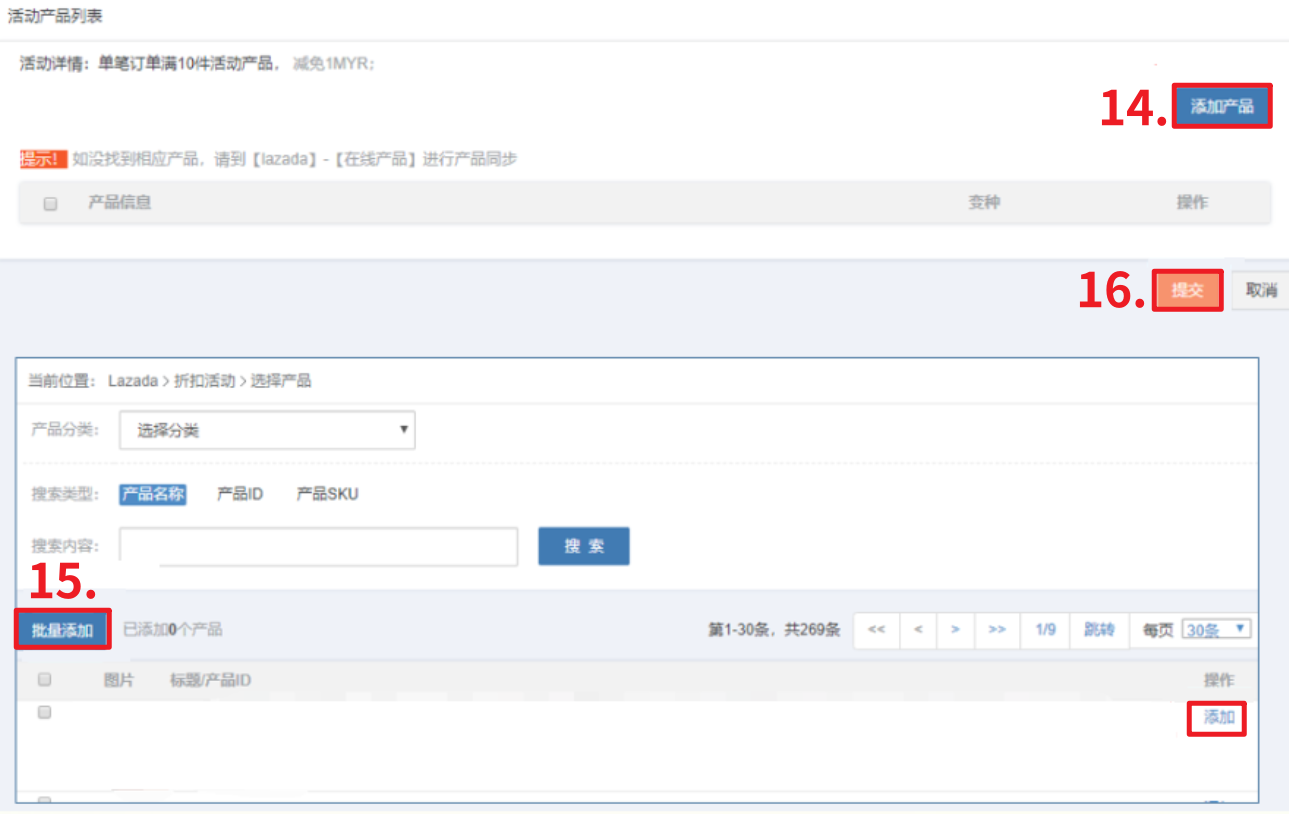Viewport: 1289px width, 814px height.
Task: Tick select-all checkbox in 产品信息 header
Action: click(x=50, y=203)
